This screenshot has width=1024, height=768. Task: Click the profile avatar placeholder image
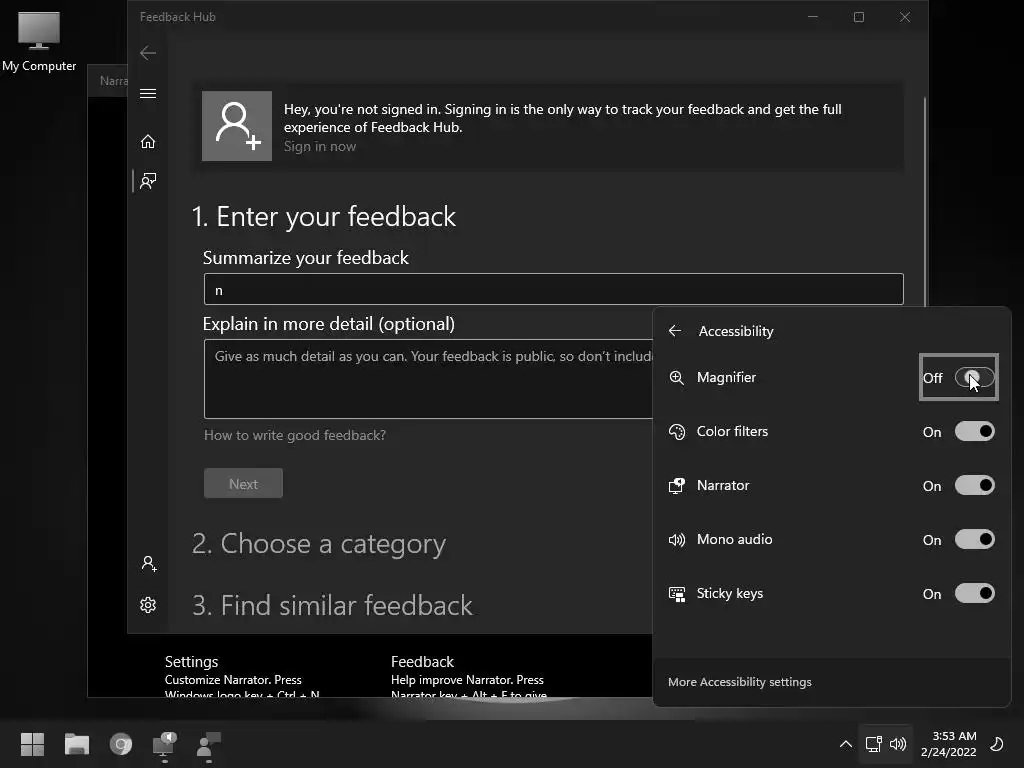pyautogui.click(x=237, y=126)
